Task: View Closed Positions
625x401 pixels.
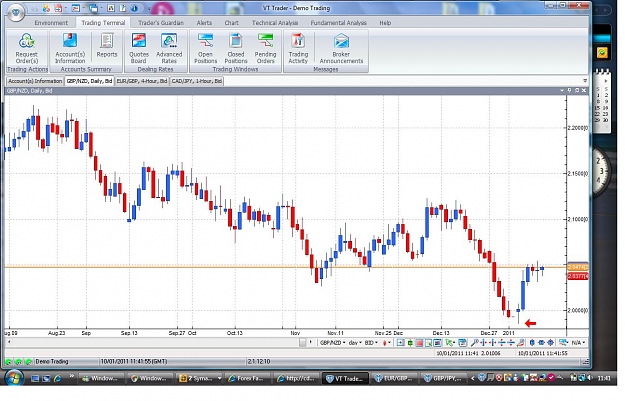Action: [236, 49]
